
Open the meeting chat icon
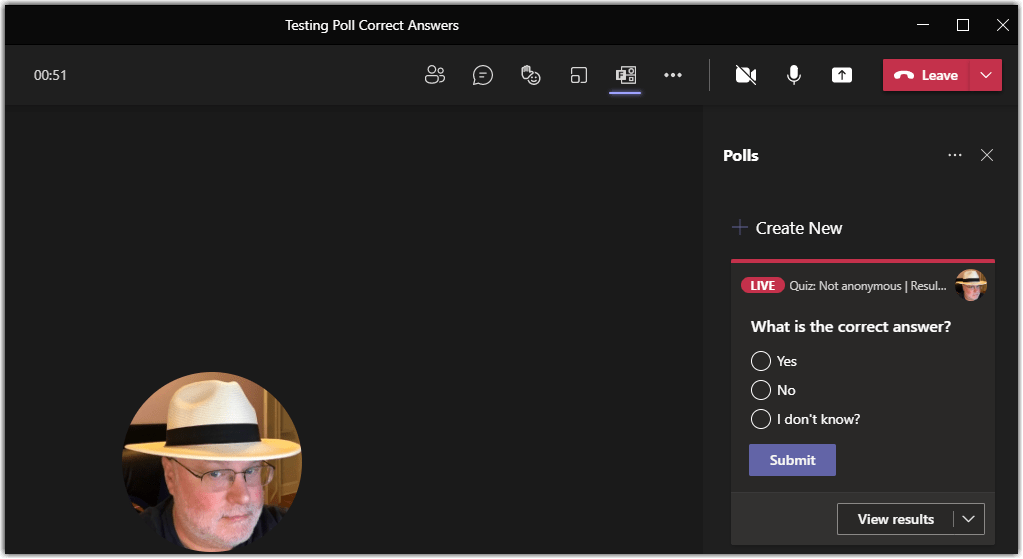483,75
